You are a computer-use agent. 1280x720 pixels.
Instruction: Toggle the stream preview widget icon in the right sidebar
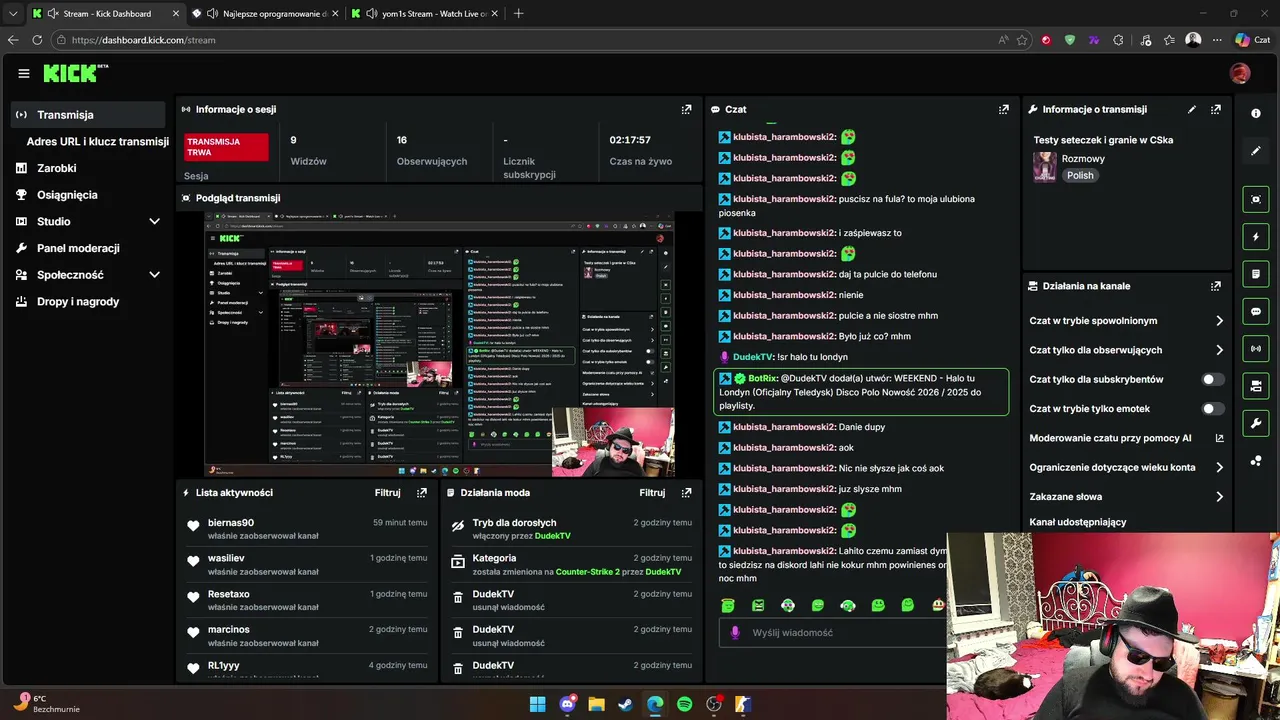[x=1256, y=199]
